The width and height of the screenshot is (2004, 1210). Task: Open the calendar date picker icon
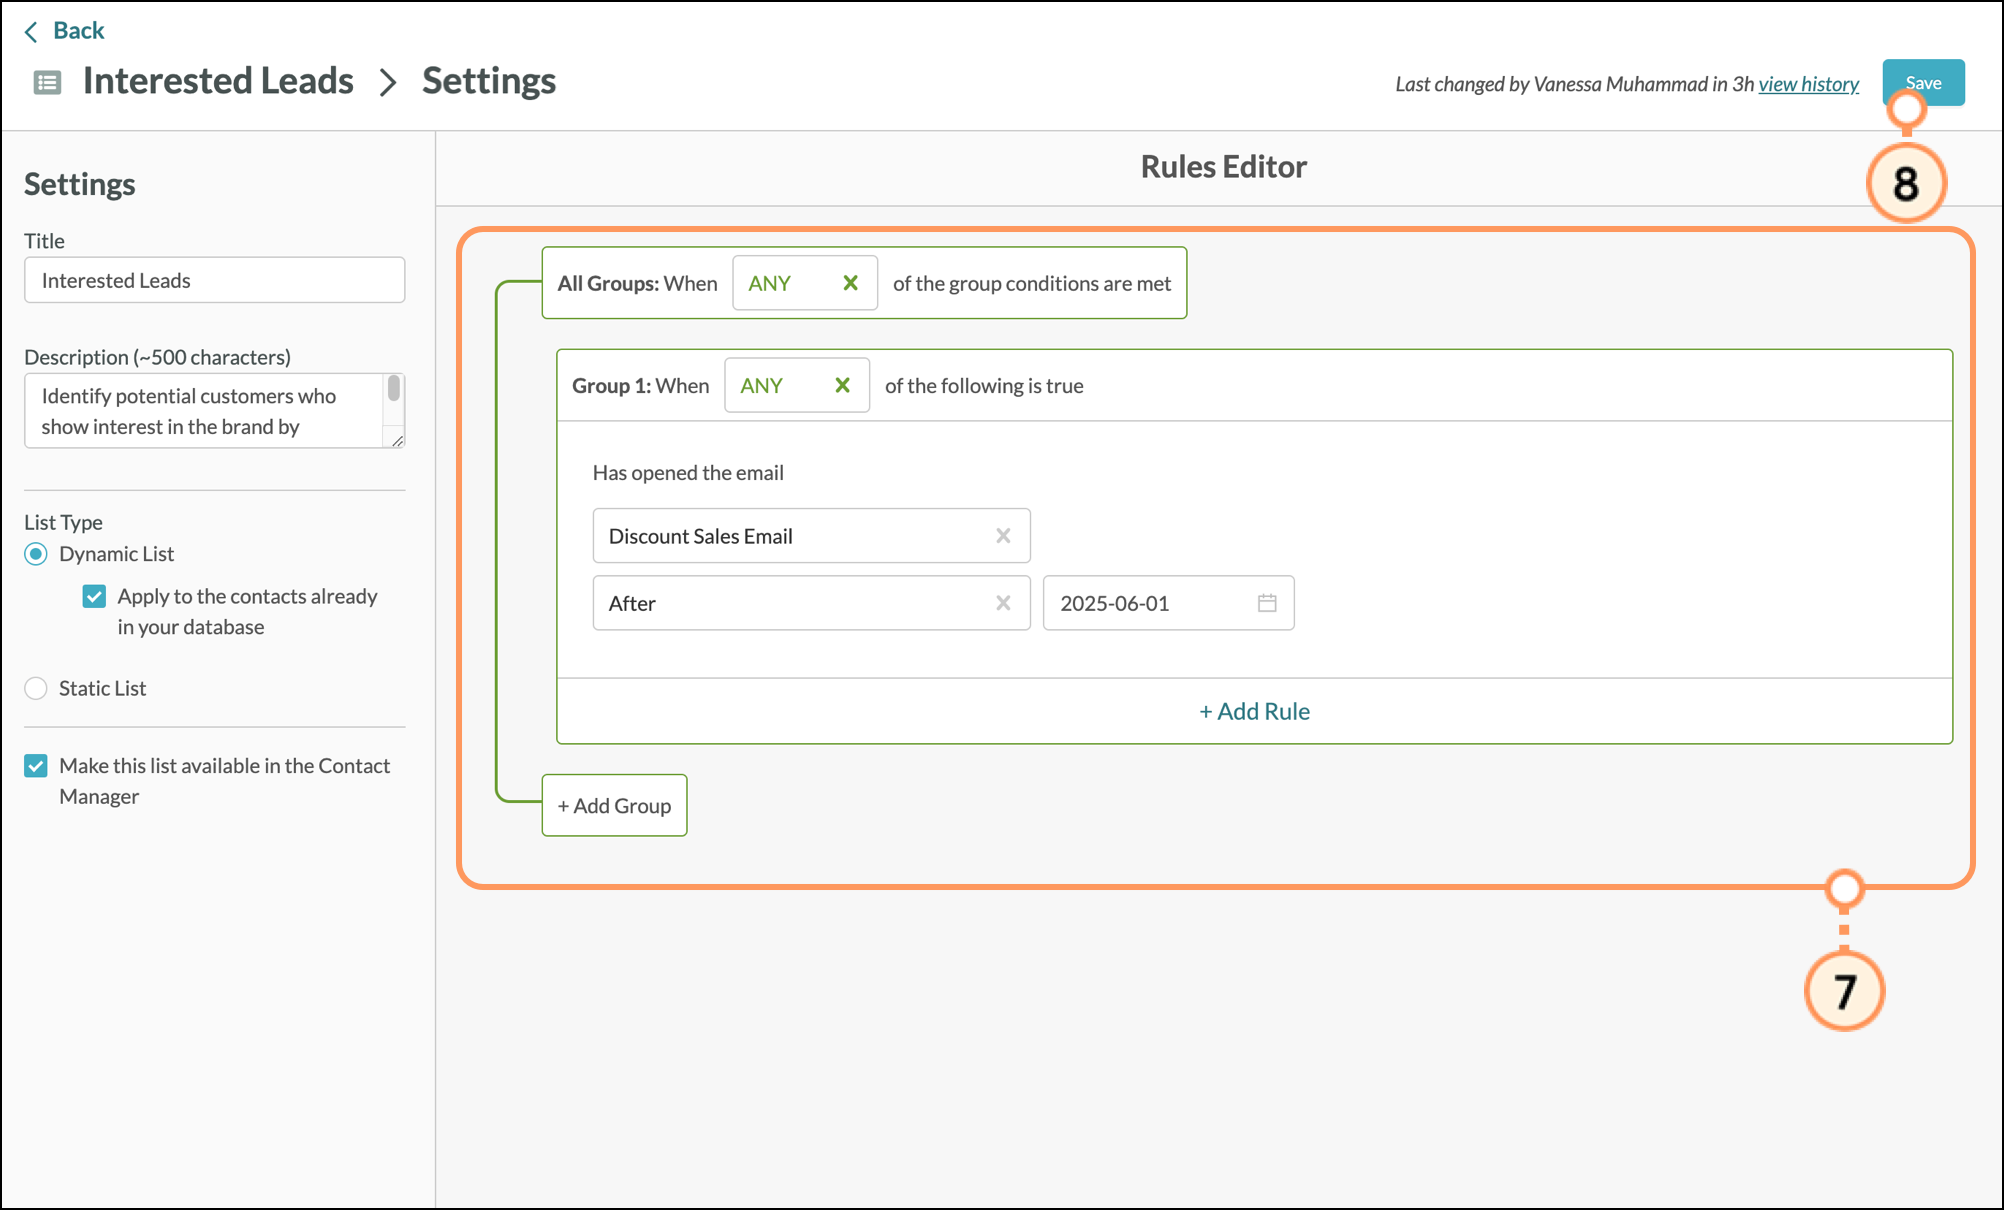pyautogui.click(x=1267, y=603)
